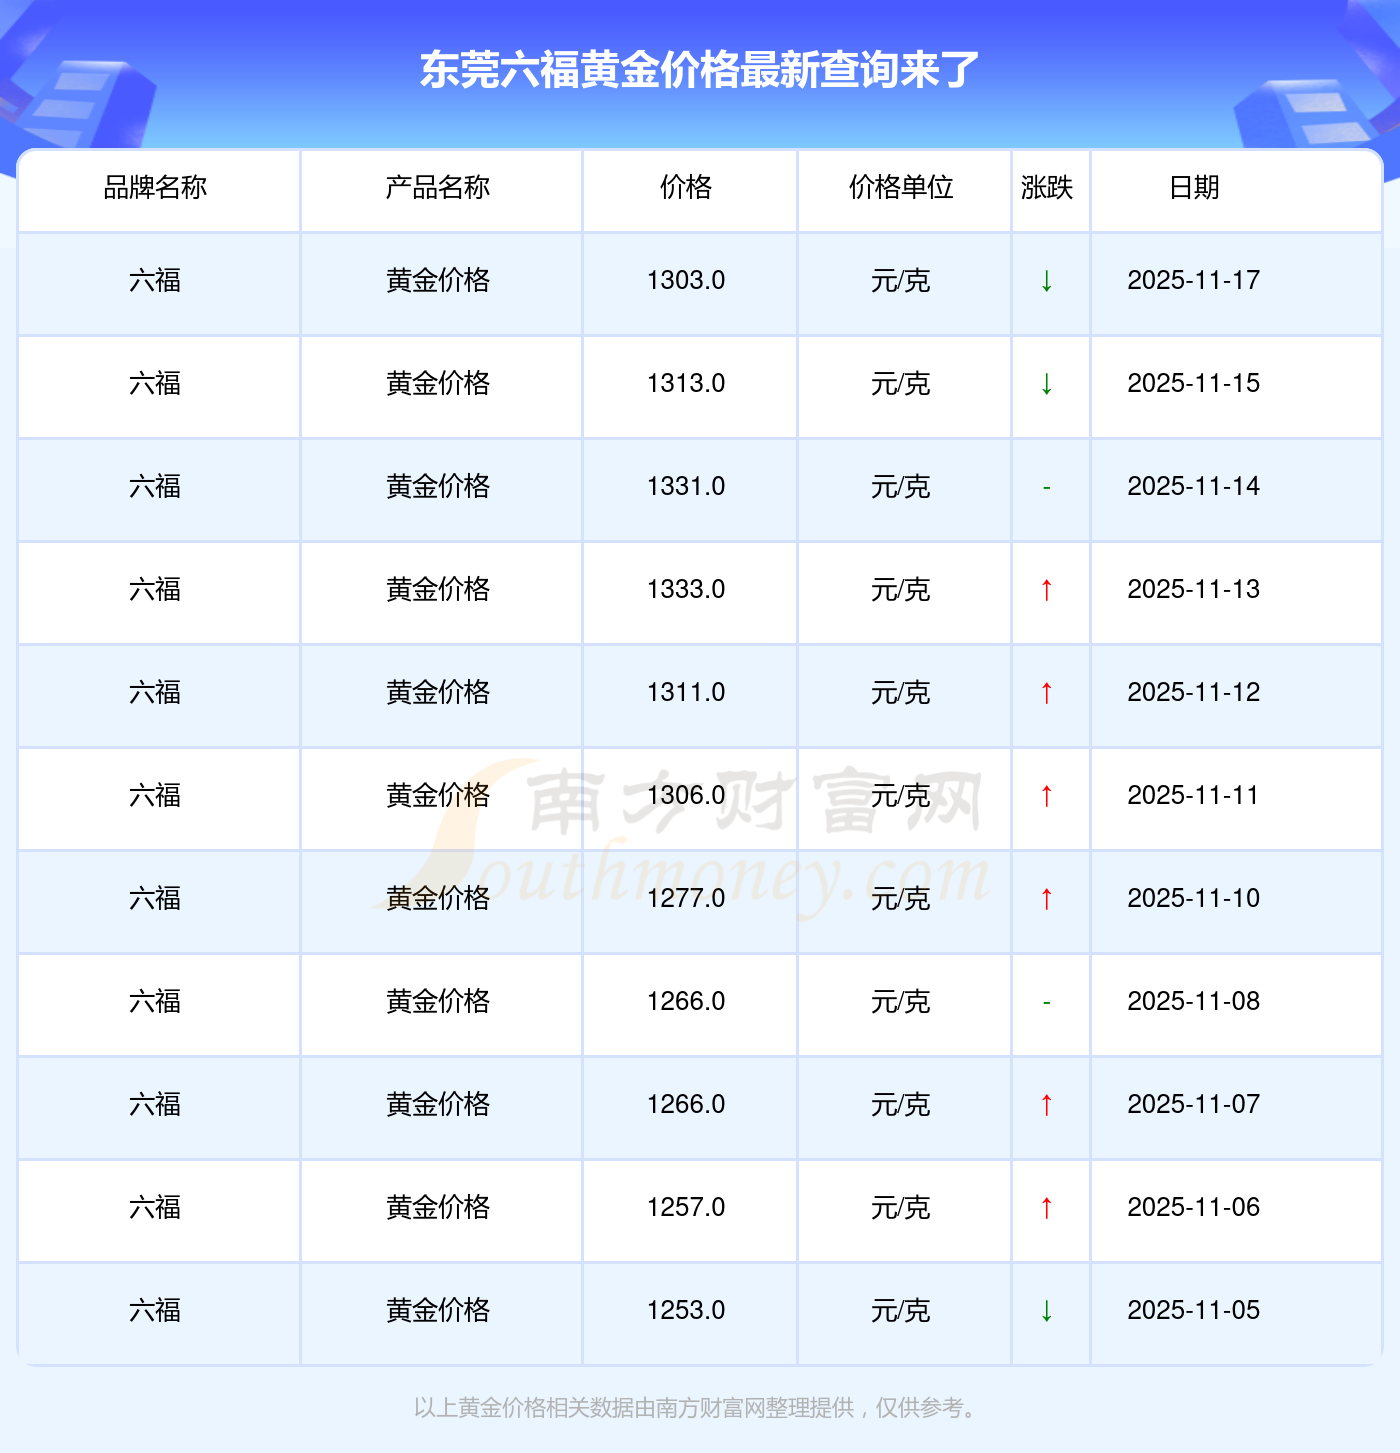The height and width of the screenshot is (1453, 1400).
Task: Click the price 1333.0
Action: (x=686, y=589)
